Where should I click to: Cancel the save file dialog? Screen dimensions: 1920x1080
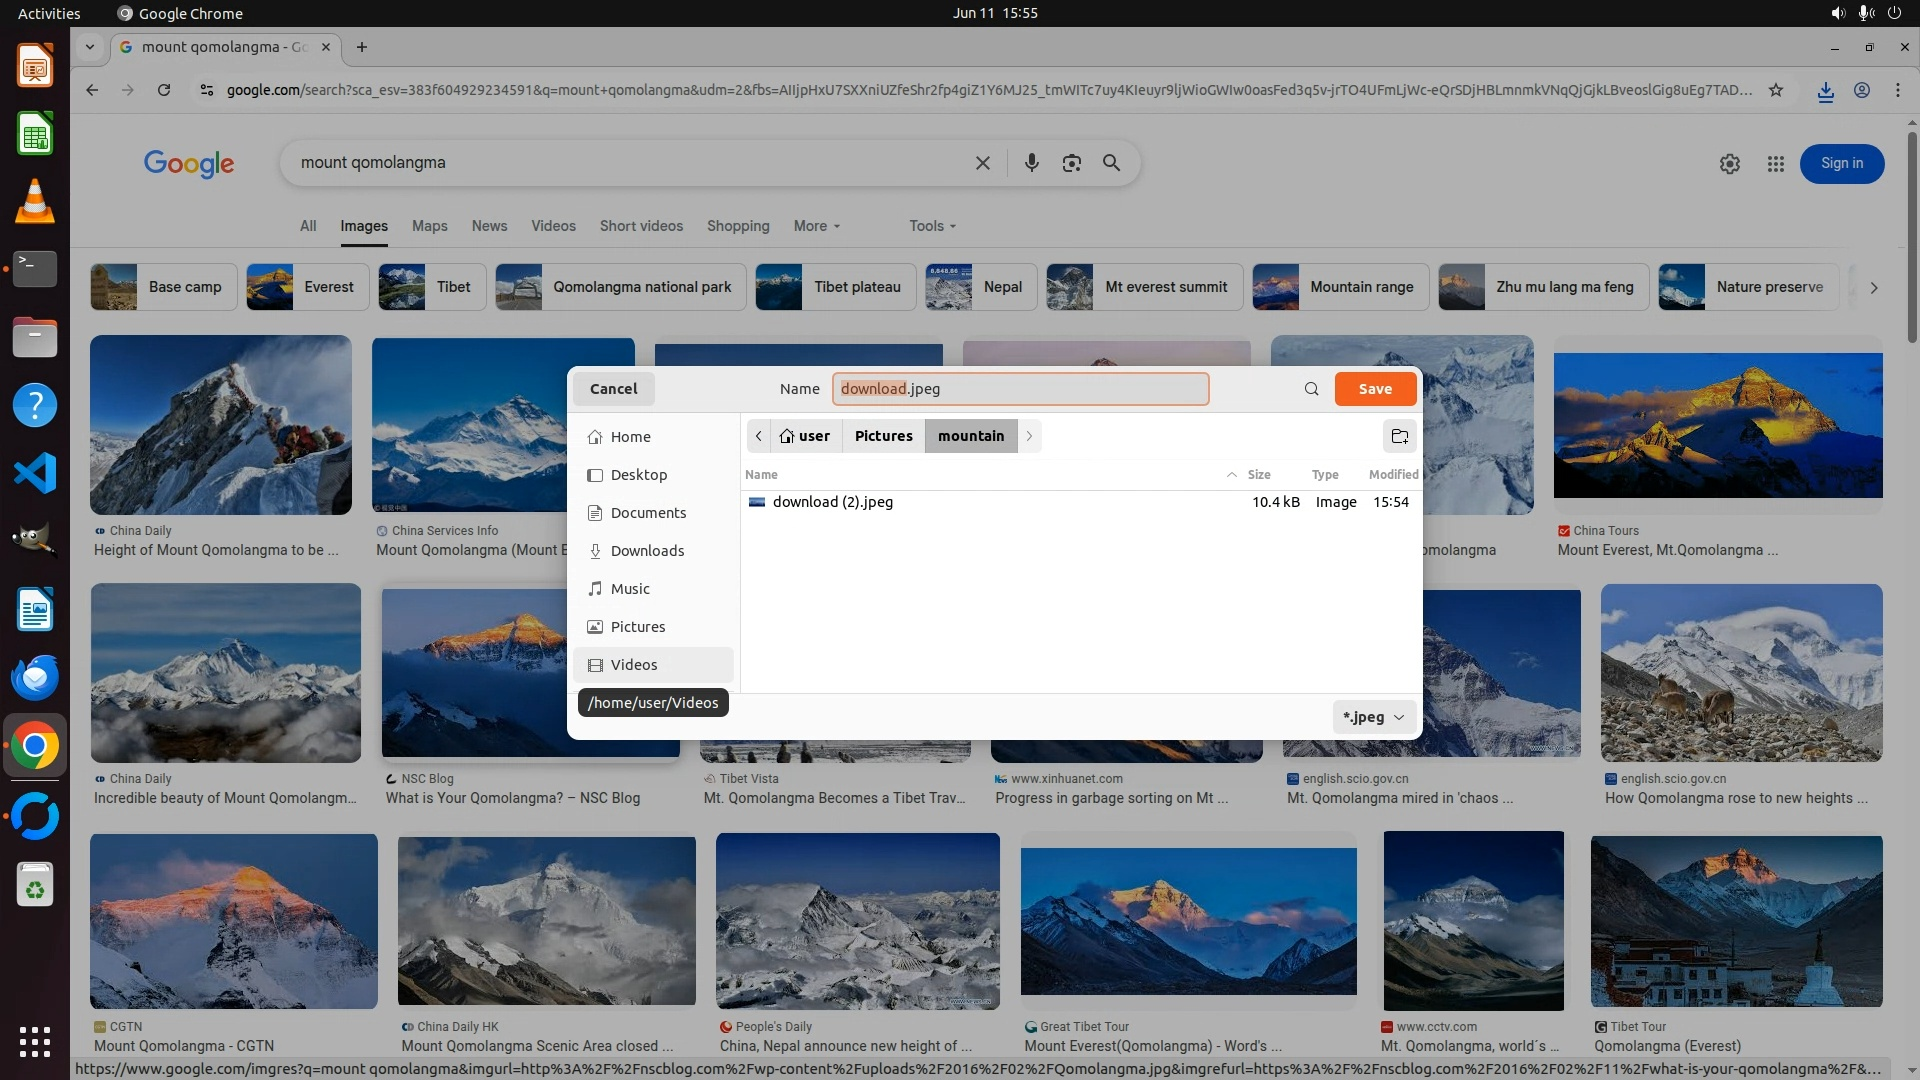pyautogui.click(x=613, y=389)
